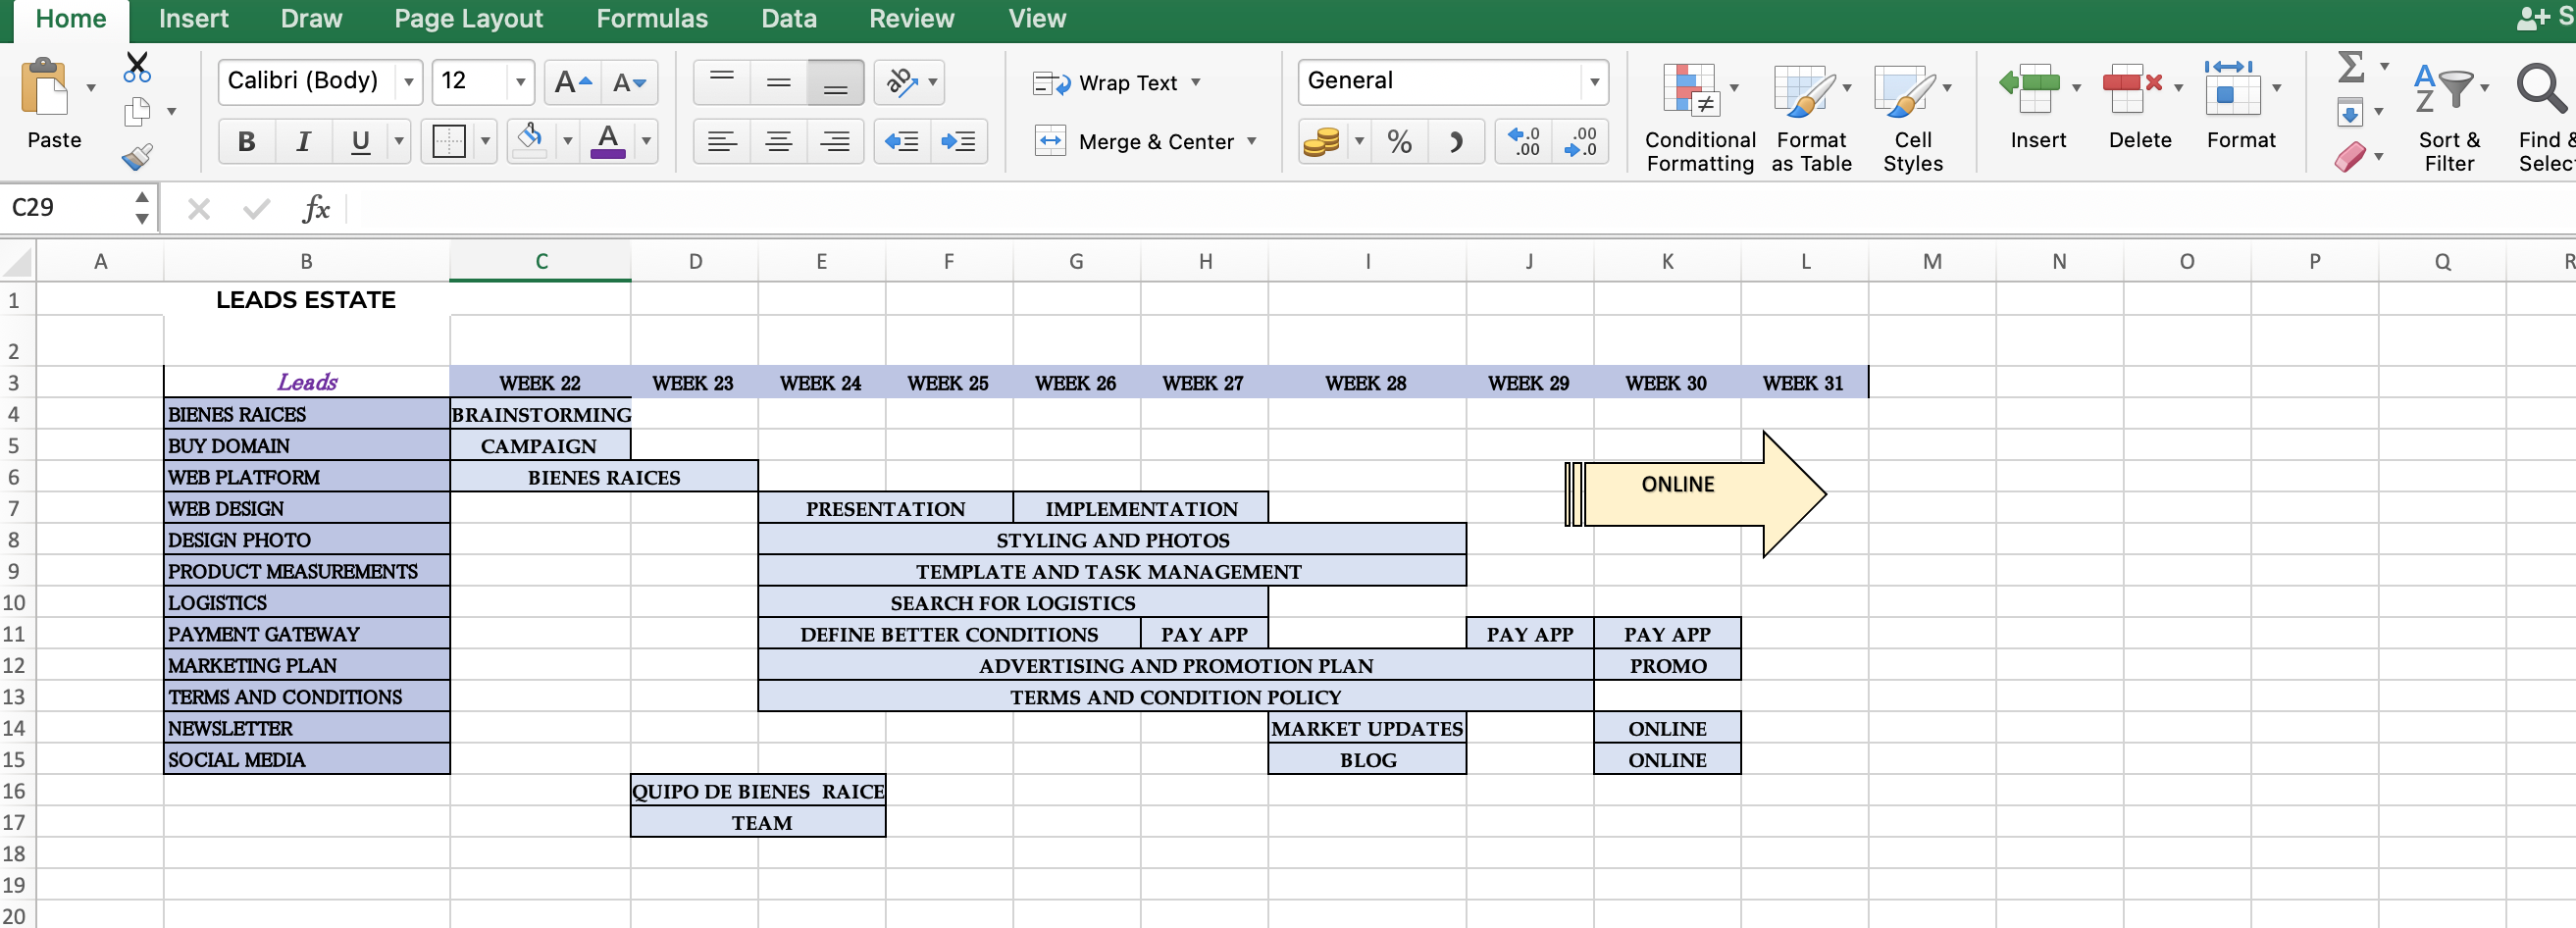Click the Paste clipboard icon
This screenshot has height=928, width=2576.
45,86
